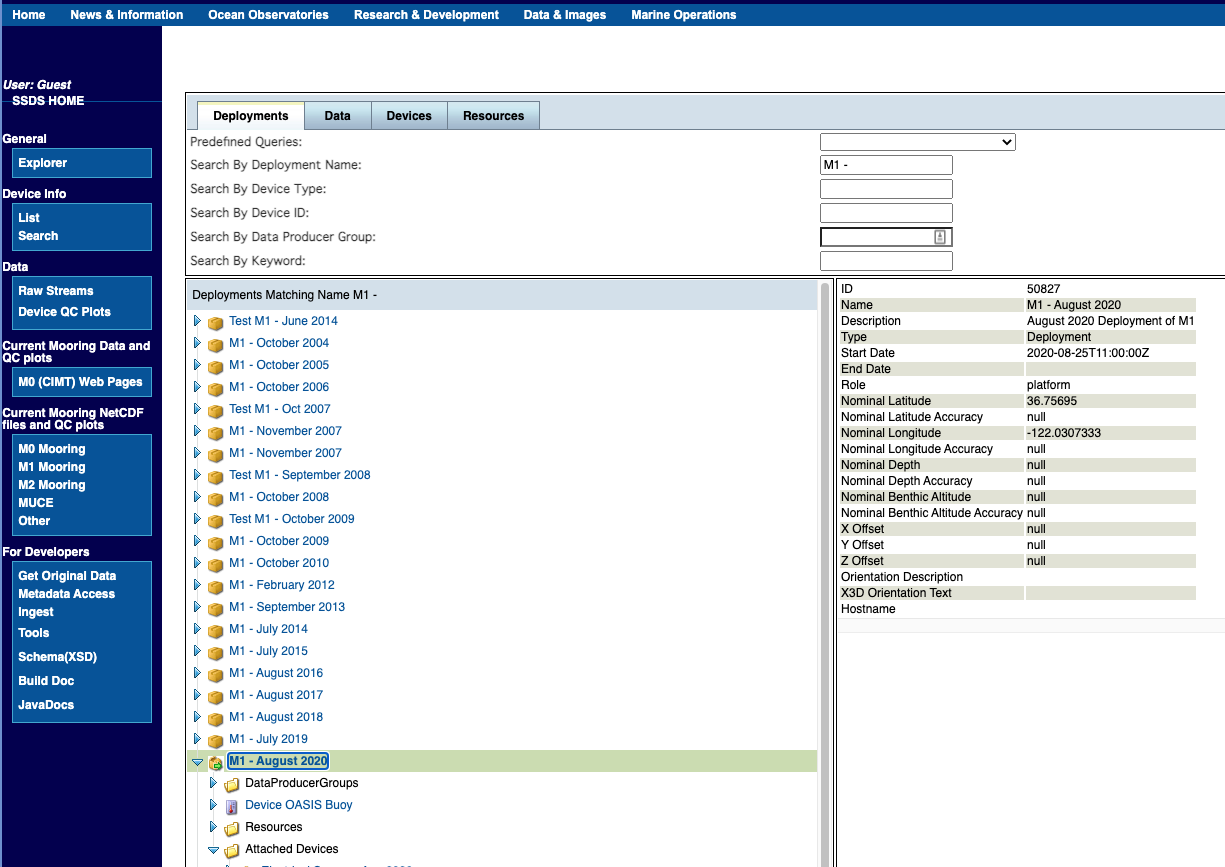
Task: Click the deployments list vertical scrollbar
Action: [x=825, y=500]
